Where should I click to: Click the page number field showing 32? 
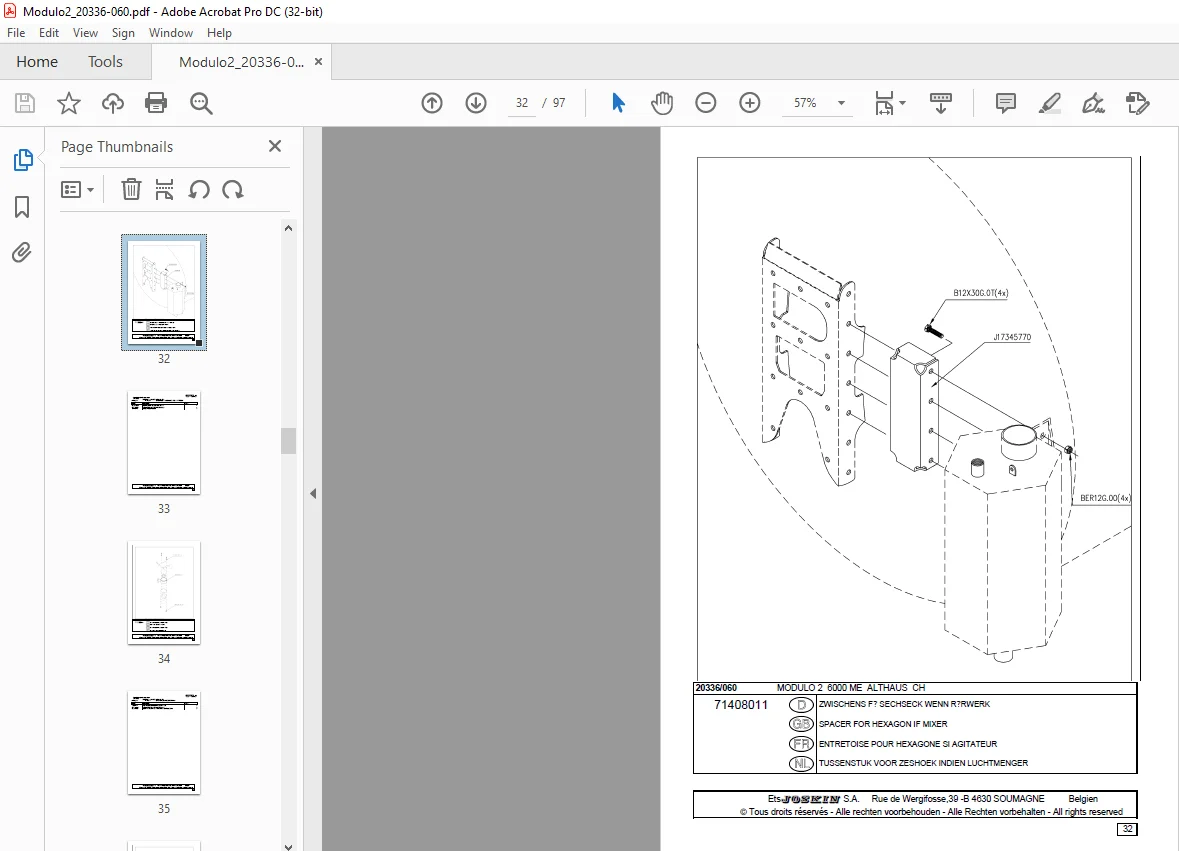[x=522, y=103]
